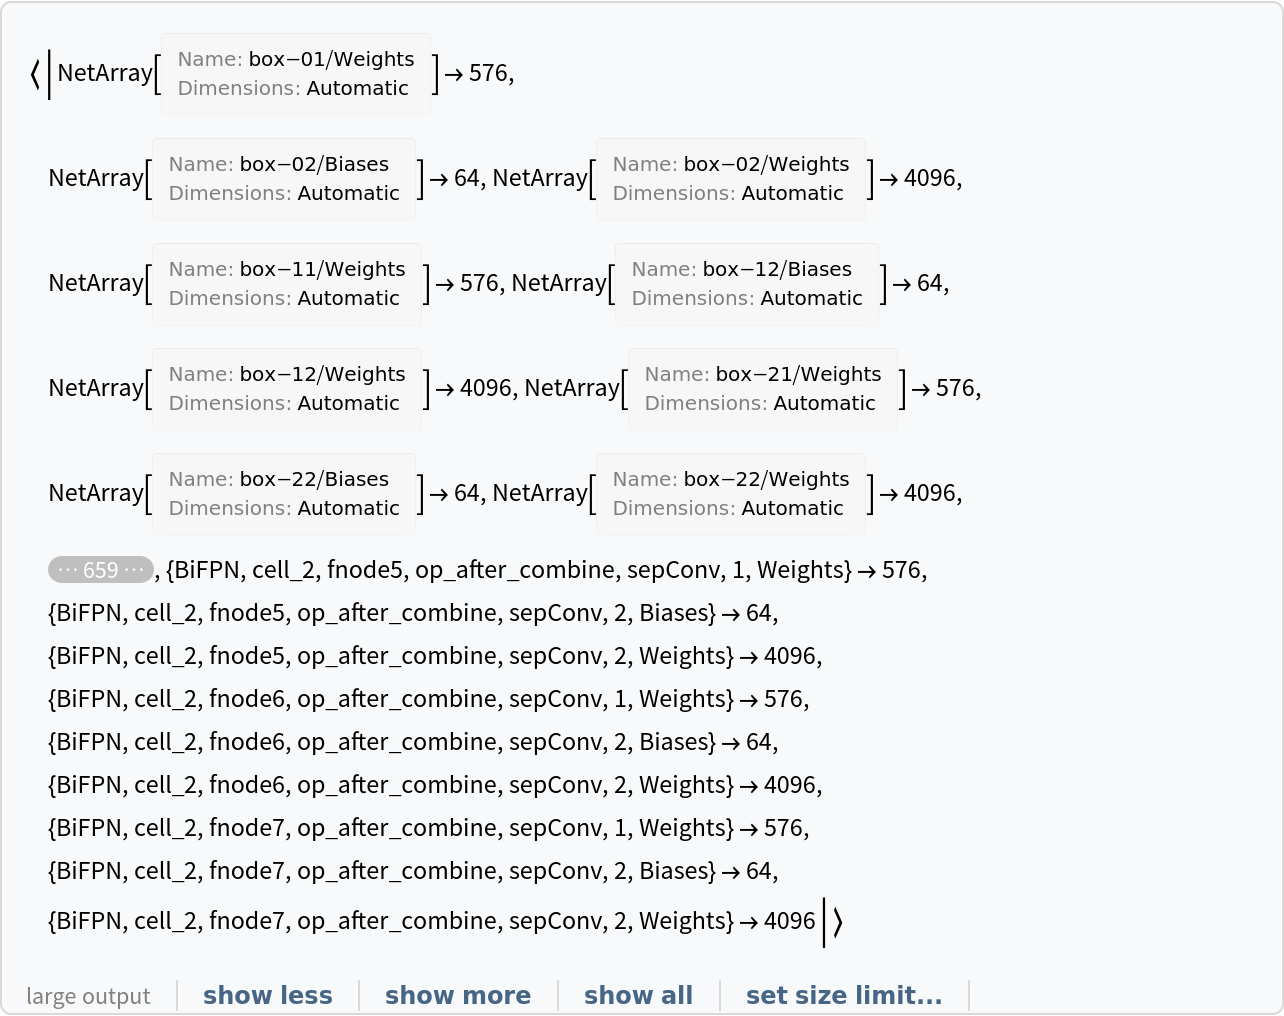Click the cell_2 fnode6 sepConv 2 Biases entry
This screenshot has width=1284, height=1016.
(381, 742)
